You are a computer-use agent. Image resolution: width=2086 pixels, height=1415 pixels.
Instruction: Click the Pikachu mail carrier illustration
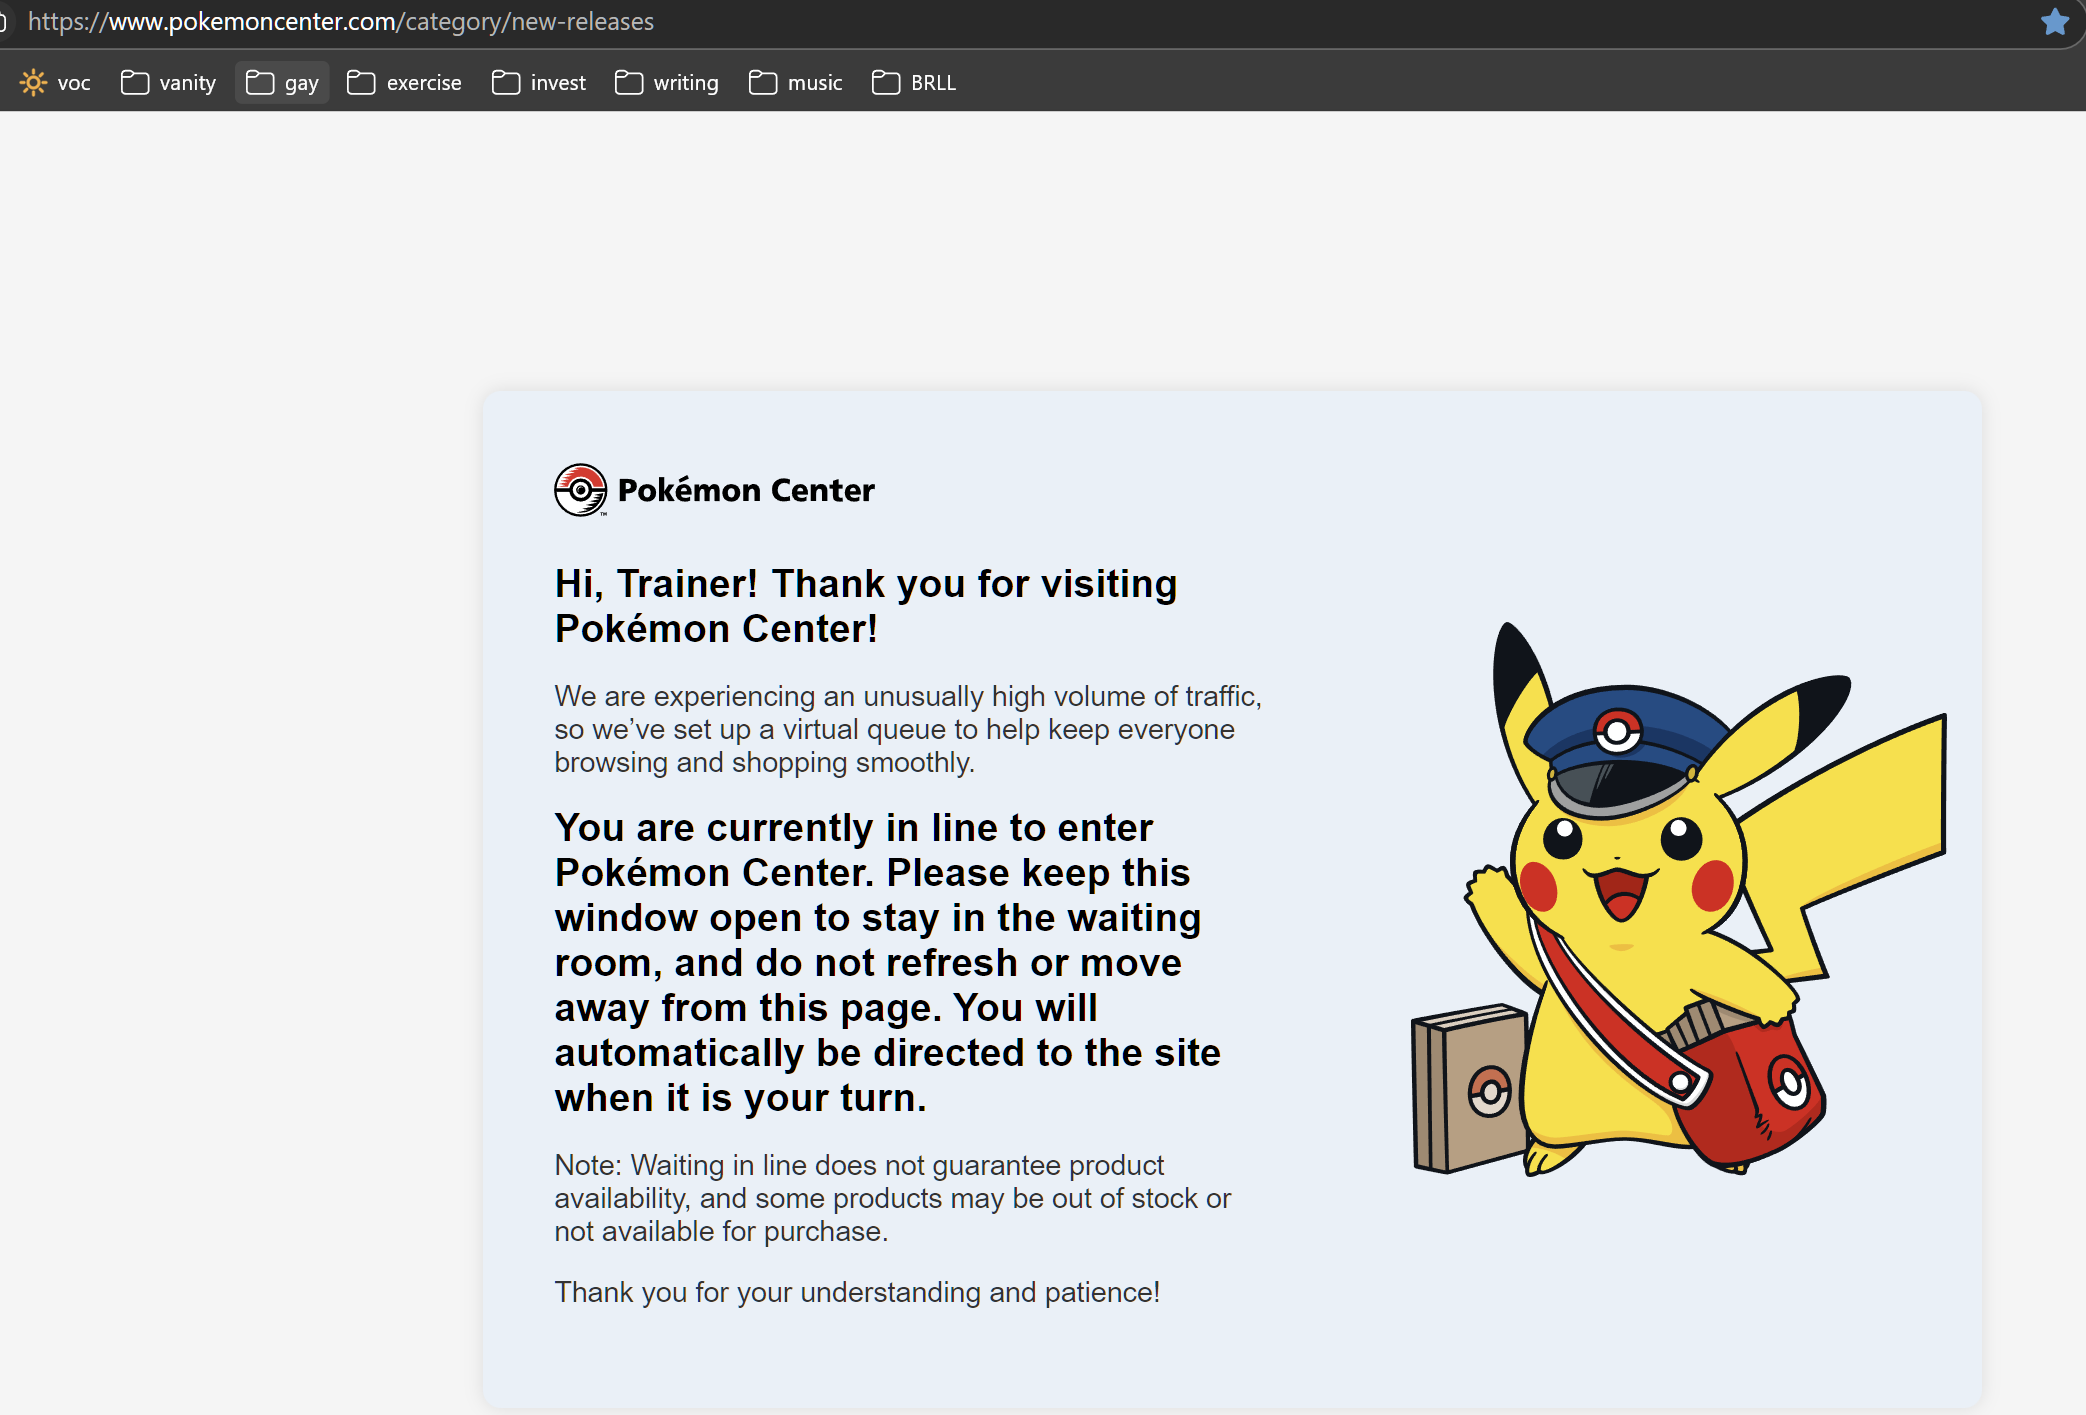(1679, 898)
